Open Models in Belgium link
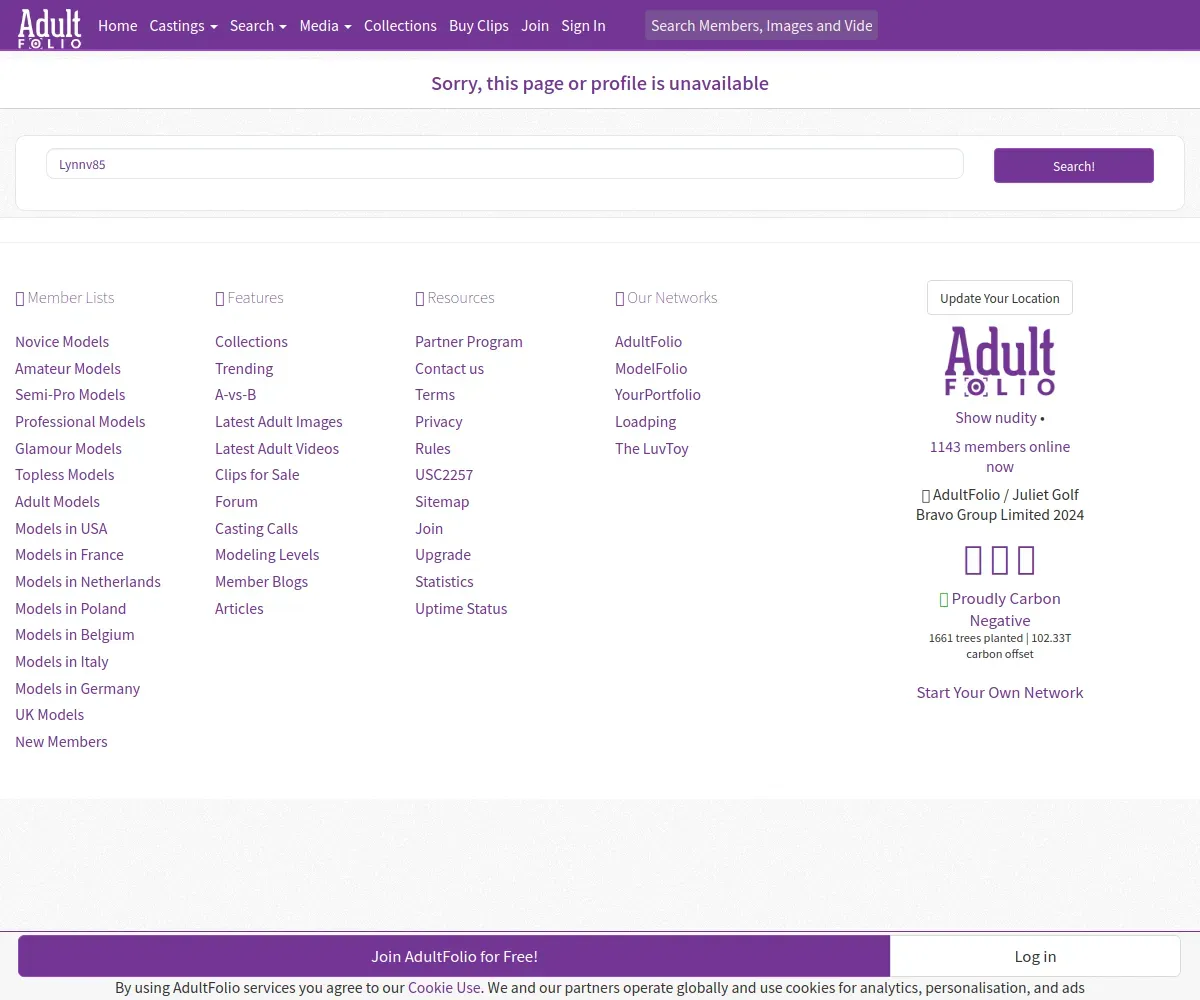Viewport: 1200px width, 1000px height. [75, 635]
